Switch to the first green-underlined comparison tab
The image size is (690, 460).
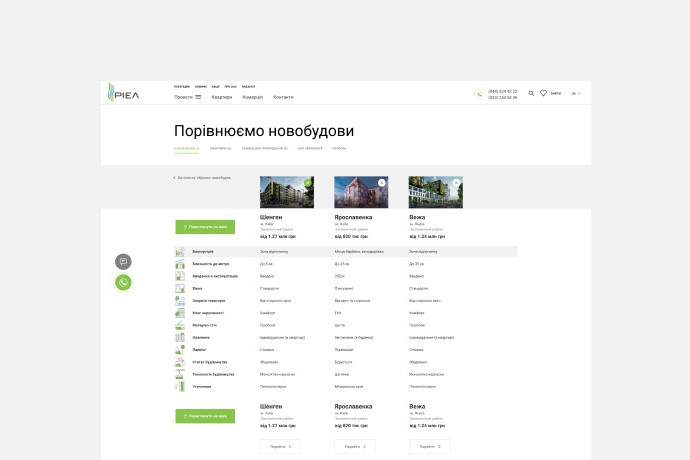pos(186,148)
